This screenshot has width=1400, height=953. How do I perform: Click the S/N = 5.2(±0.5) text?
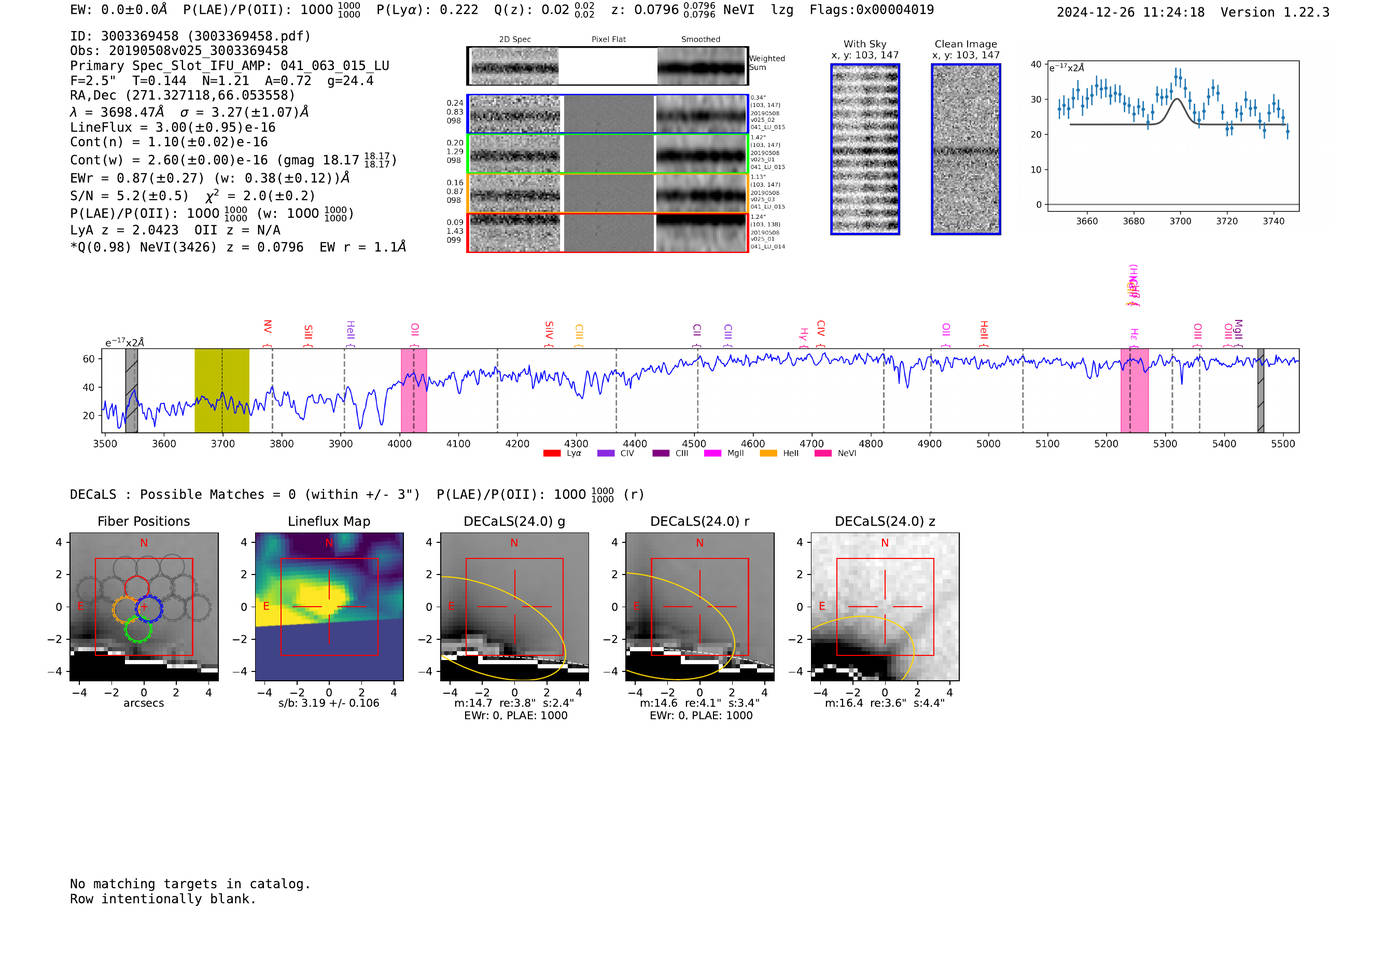pyautogui.click(x=129, y=196)
